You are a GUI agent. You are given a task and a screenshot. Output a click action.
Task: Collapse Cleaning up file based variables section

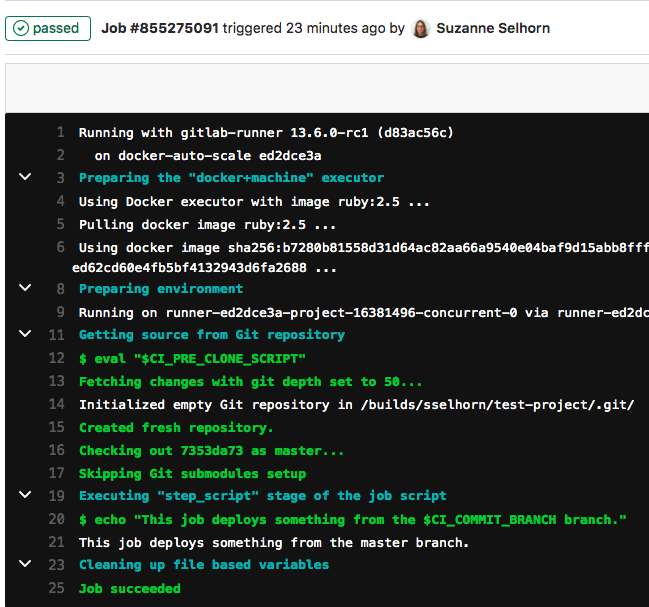click(25, 564)
